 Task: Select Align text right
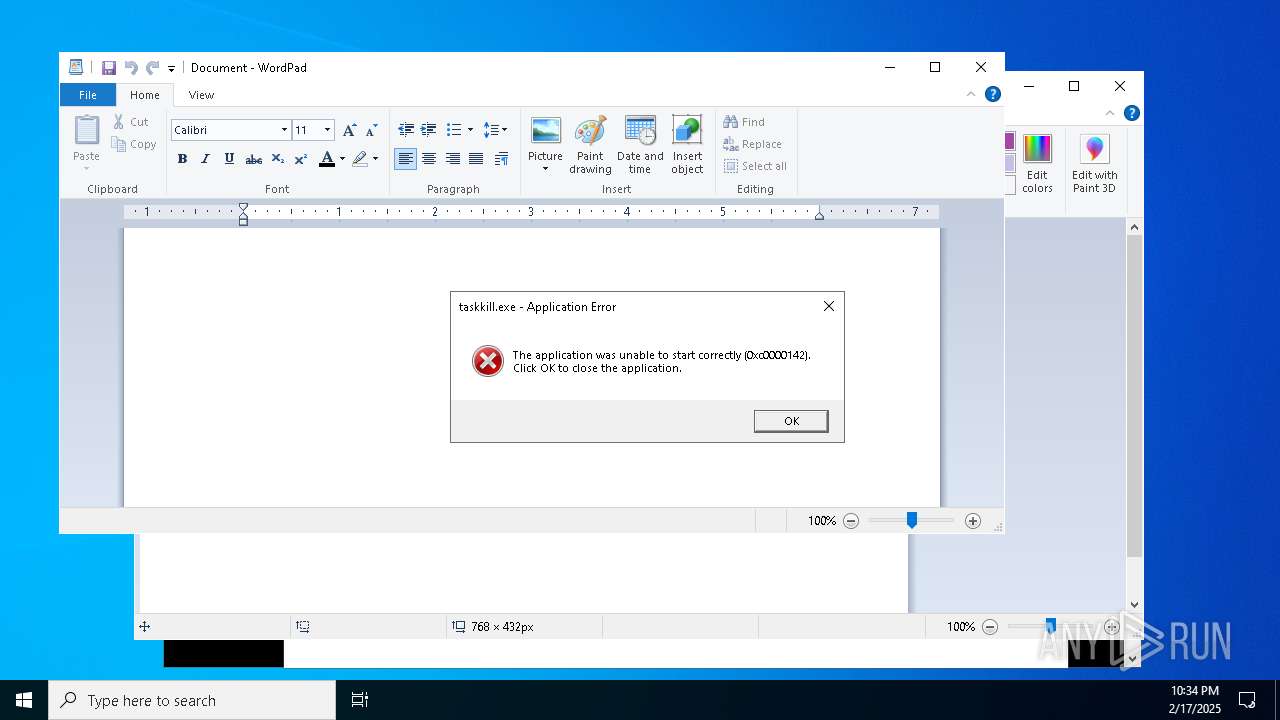pyautogui.click(x=453, y=159)
